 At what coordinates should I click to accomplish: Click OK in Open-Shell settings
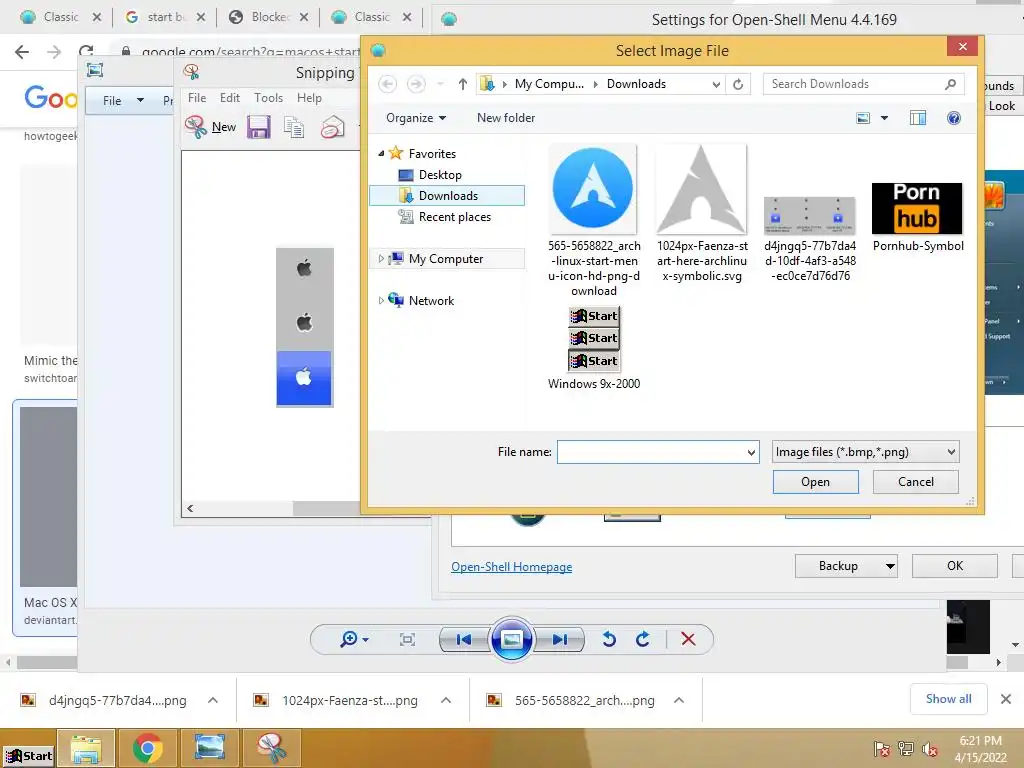coord(955,566)
